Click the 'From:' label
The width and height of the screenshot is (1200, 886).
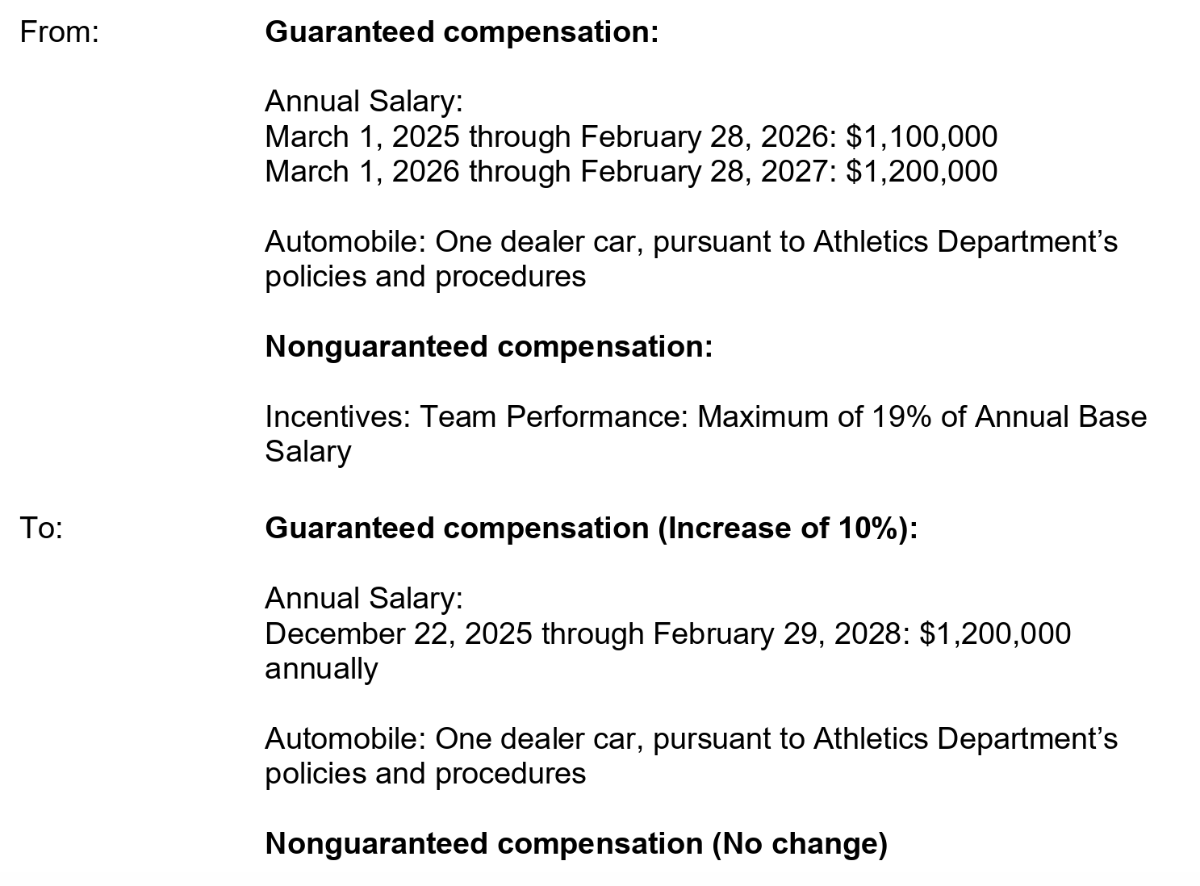coord(59,32)
